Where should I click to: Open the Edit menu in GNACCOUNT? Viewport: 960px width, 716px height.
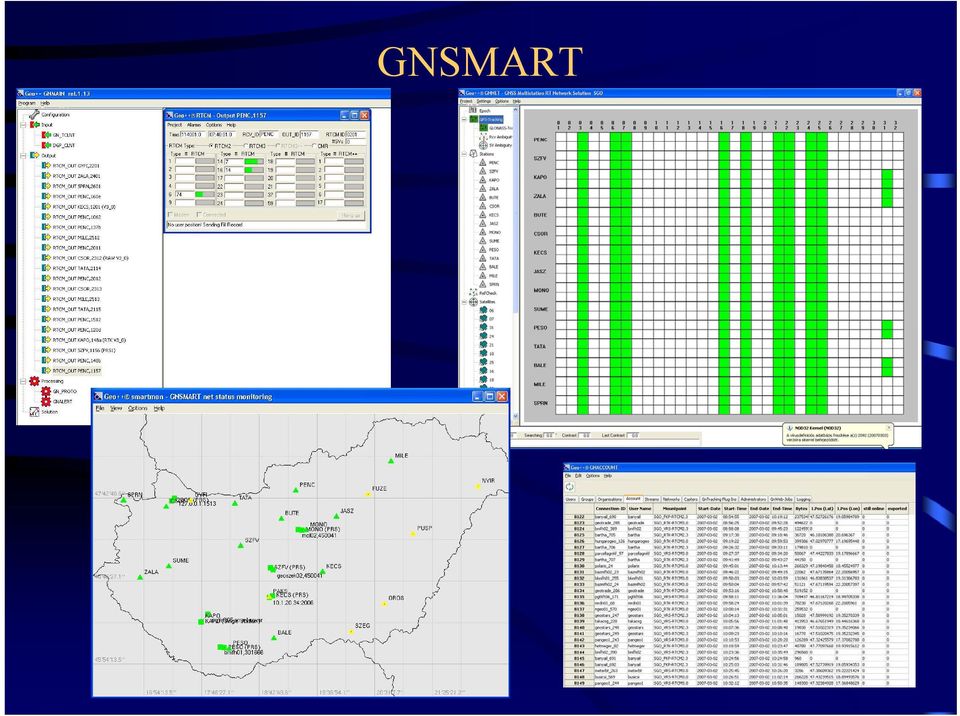[578, 476]
